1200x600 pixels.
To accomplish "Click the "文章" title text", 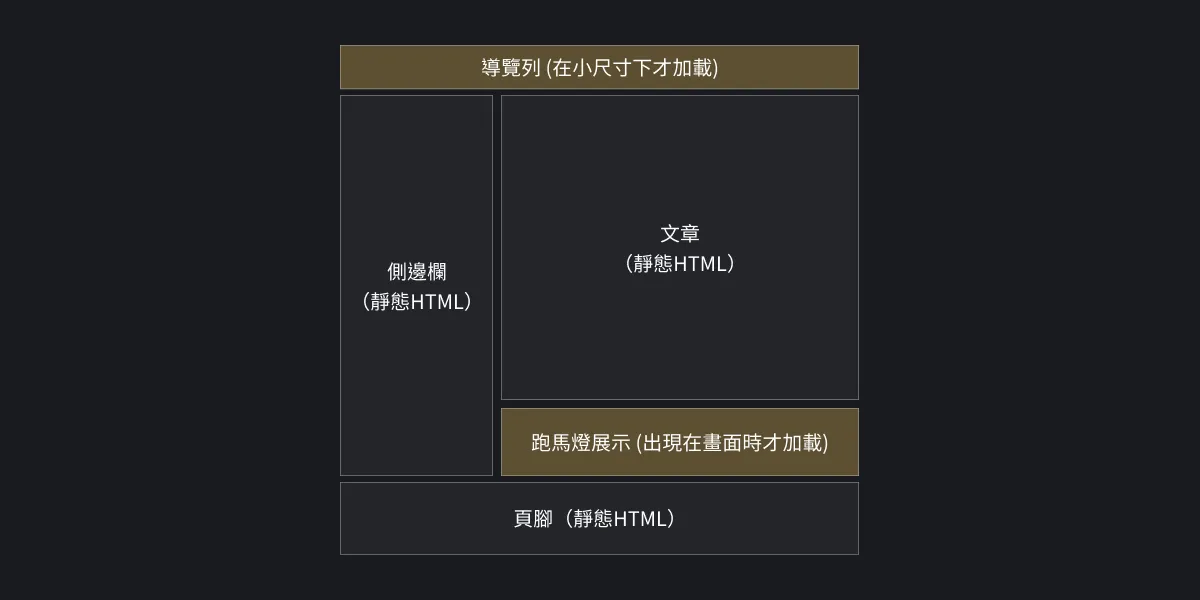I will [679, 233].
